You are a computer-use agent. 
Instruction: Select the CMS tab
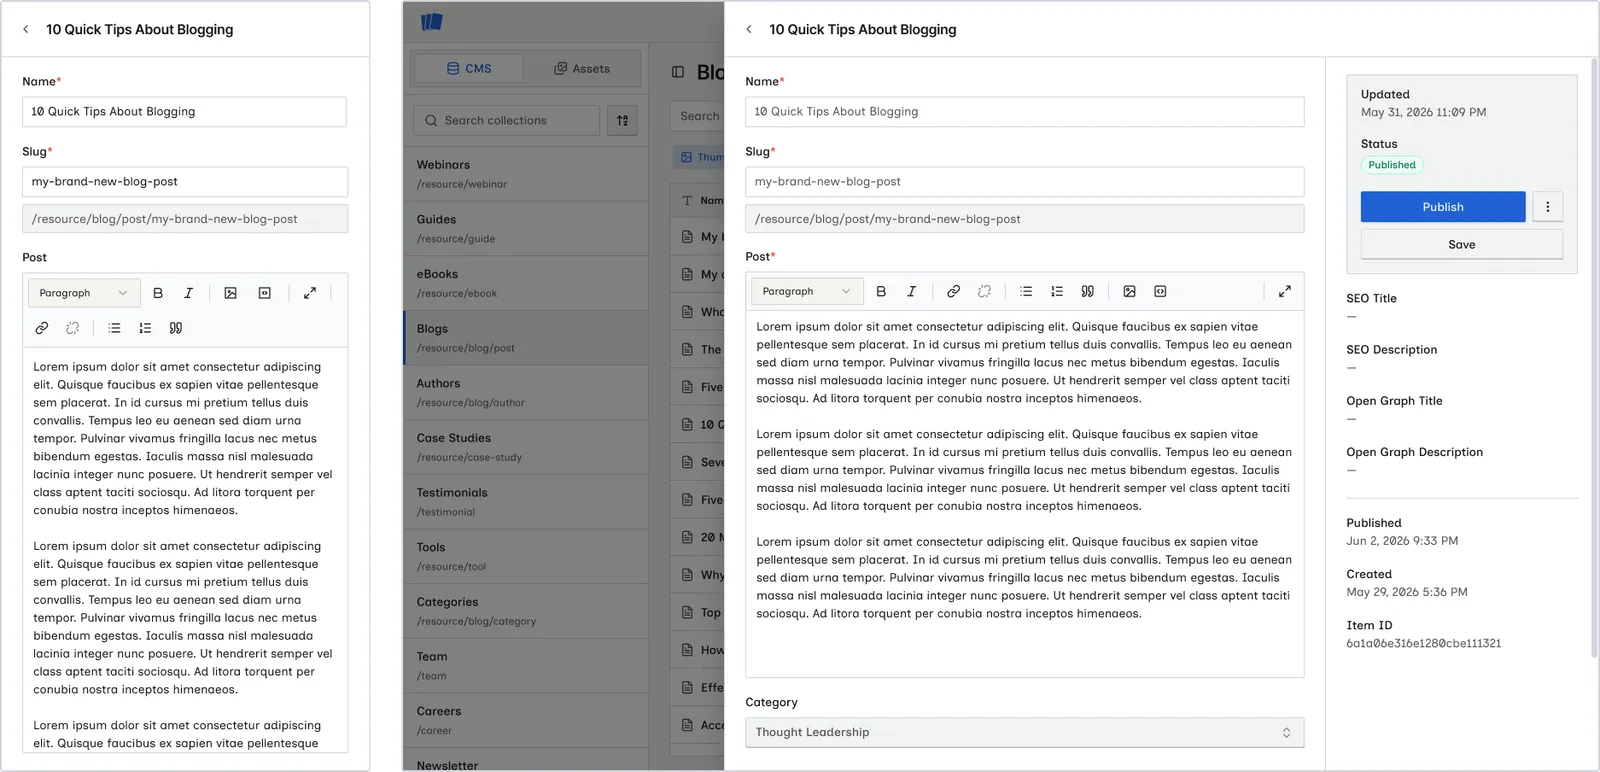(469, 69)
